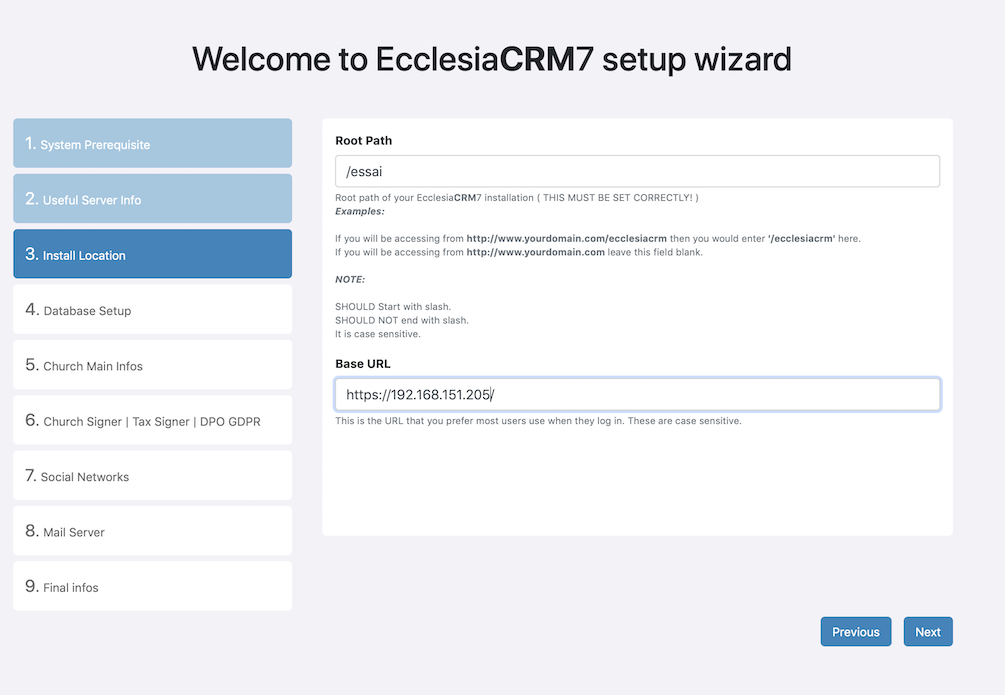Click the bold http://www.yourdomain.com example text
This screenshot has height=695, width=1005.
point(535,252)
